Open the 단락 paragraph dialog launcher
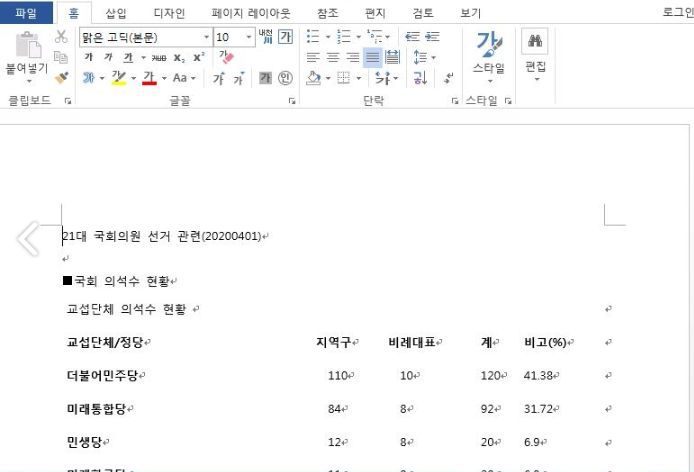 tap(455, 101)
